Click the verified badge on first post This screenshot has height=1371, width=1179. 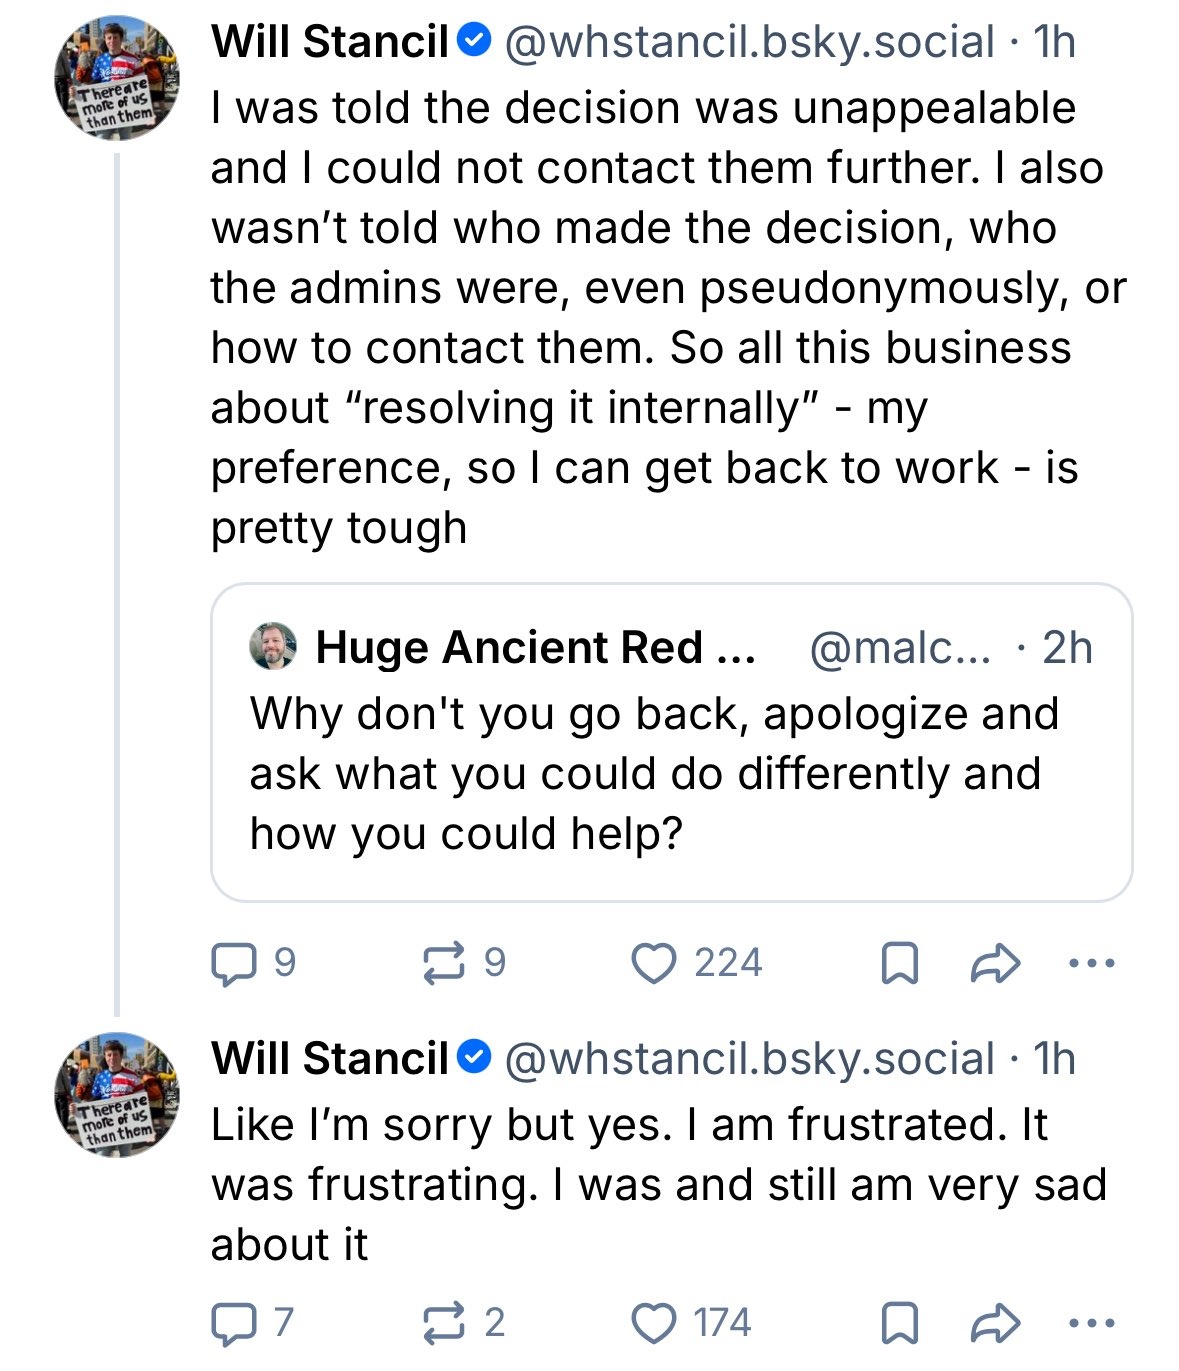click(x=474, y=41)
